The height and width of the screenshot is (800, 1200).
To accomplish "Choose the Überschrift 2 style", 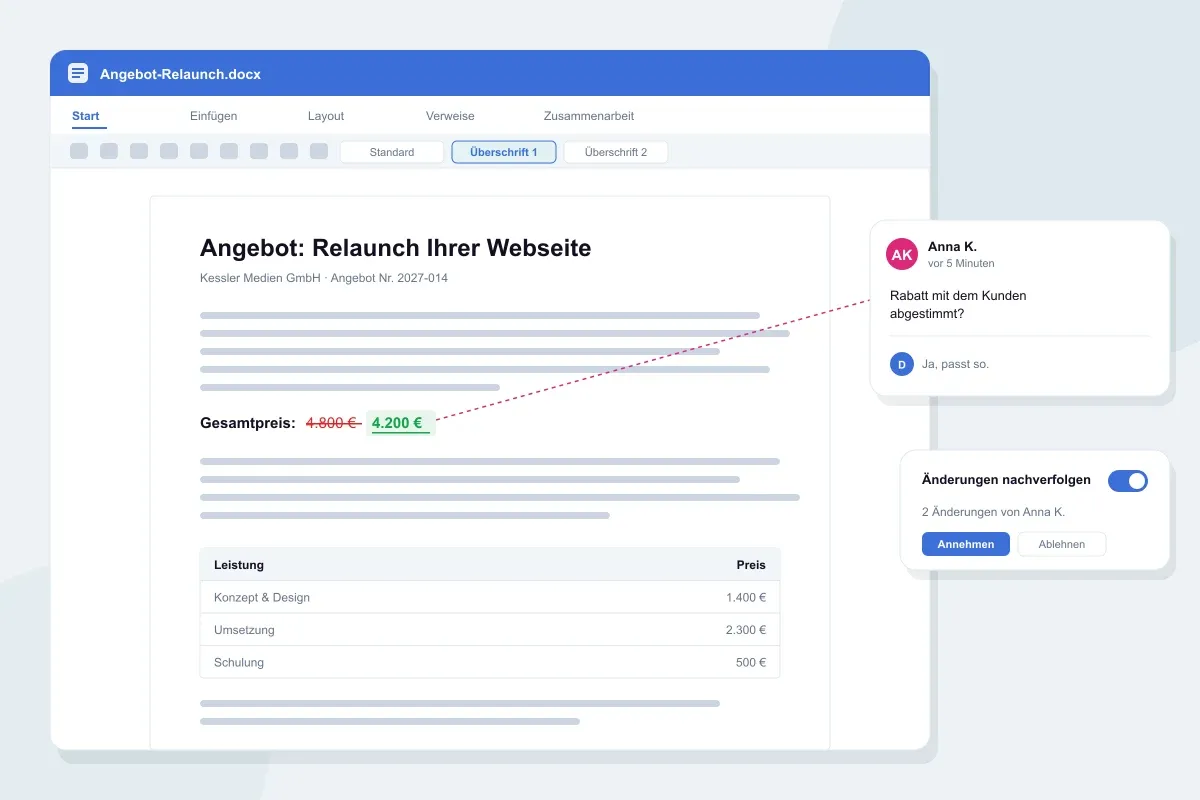I will (x=616, y=152).
